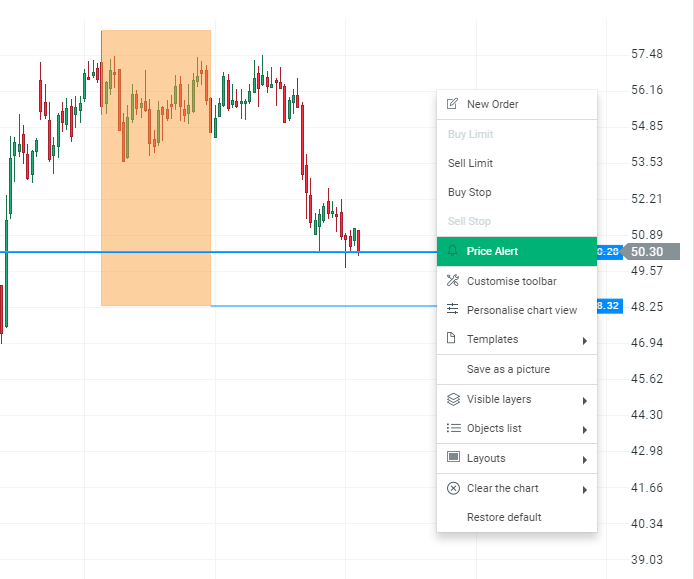The width and height of the screenshot is (694, 579).
Task: Choose Restore default menu entry
Action: click(504, 517)
